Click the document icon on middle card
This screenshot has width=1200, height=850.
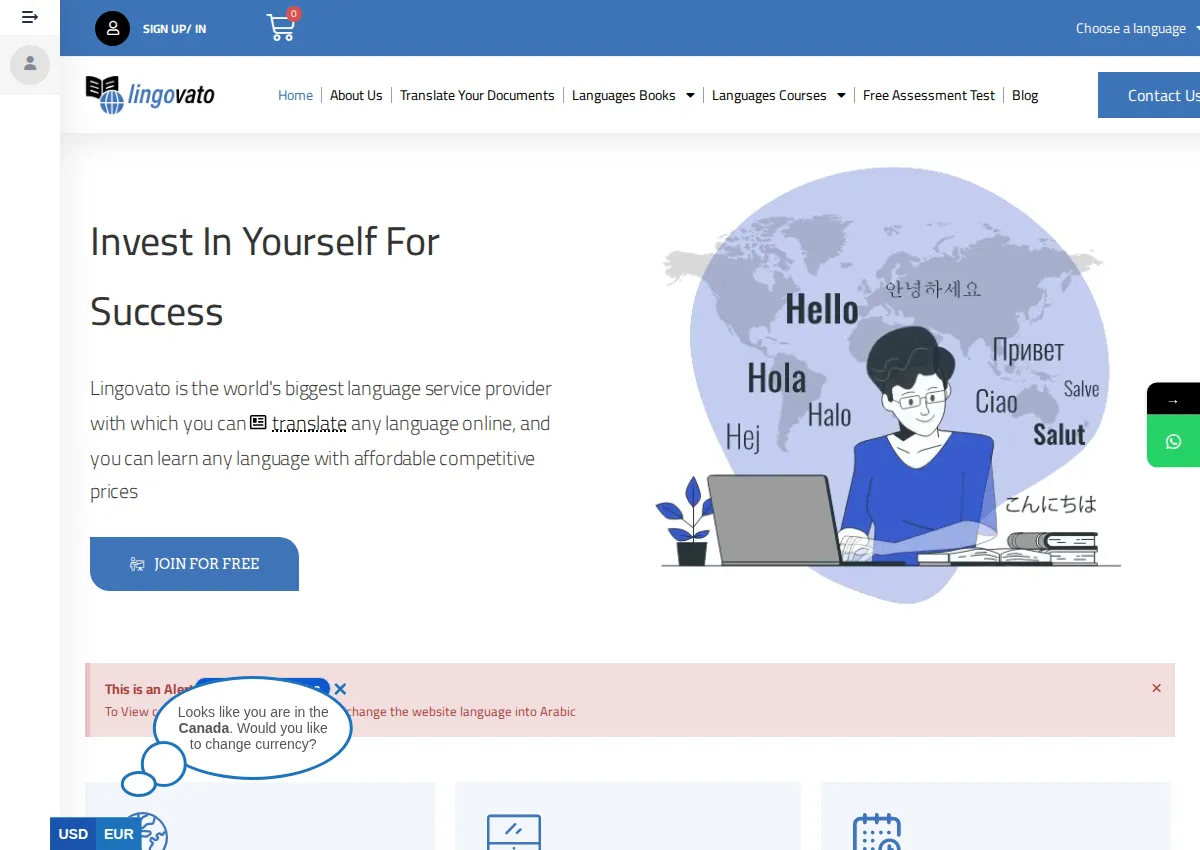coord(514,832)
